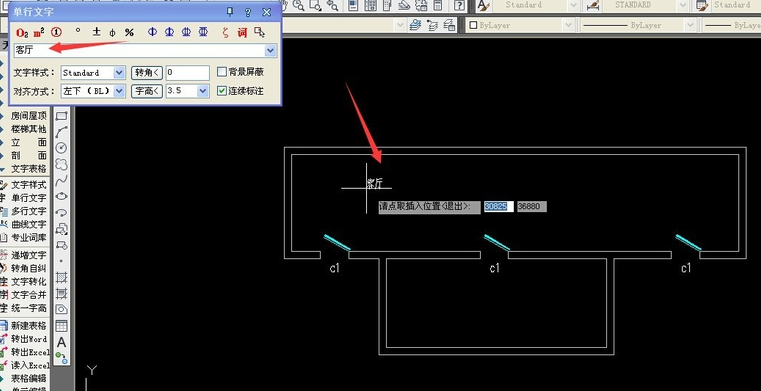Image resolution: width=761 pixels, height=391 pixels.
Task: Open the layer properties manager icon
Action: [414, 25]
